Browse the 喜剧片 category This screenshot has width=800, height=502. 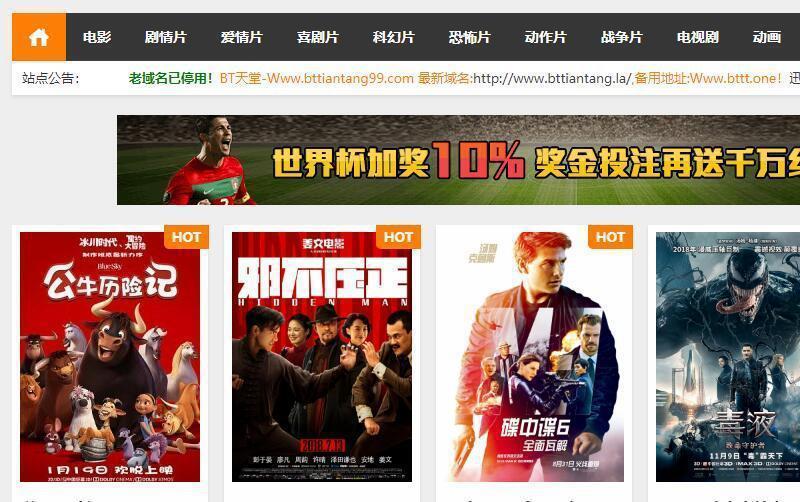point(318,37)
